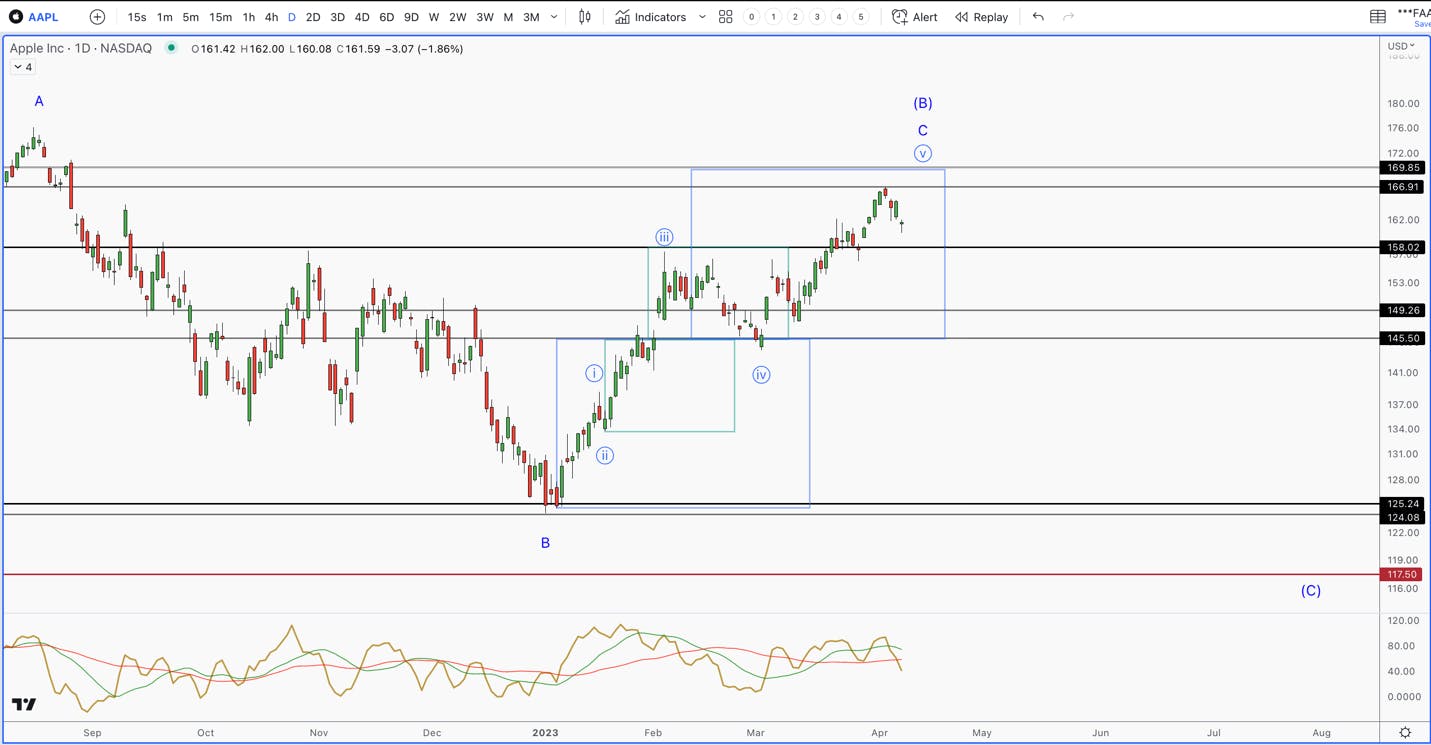The width and height of the screenshot is (1431, 745).
Task: Select the circled 3 quick template
Action: click(x=817, y=17)
